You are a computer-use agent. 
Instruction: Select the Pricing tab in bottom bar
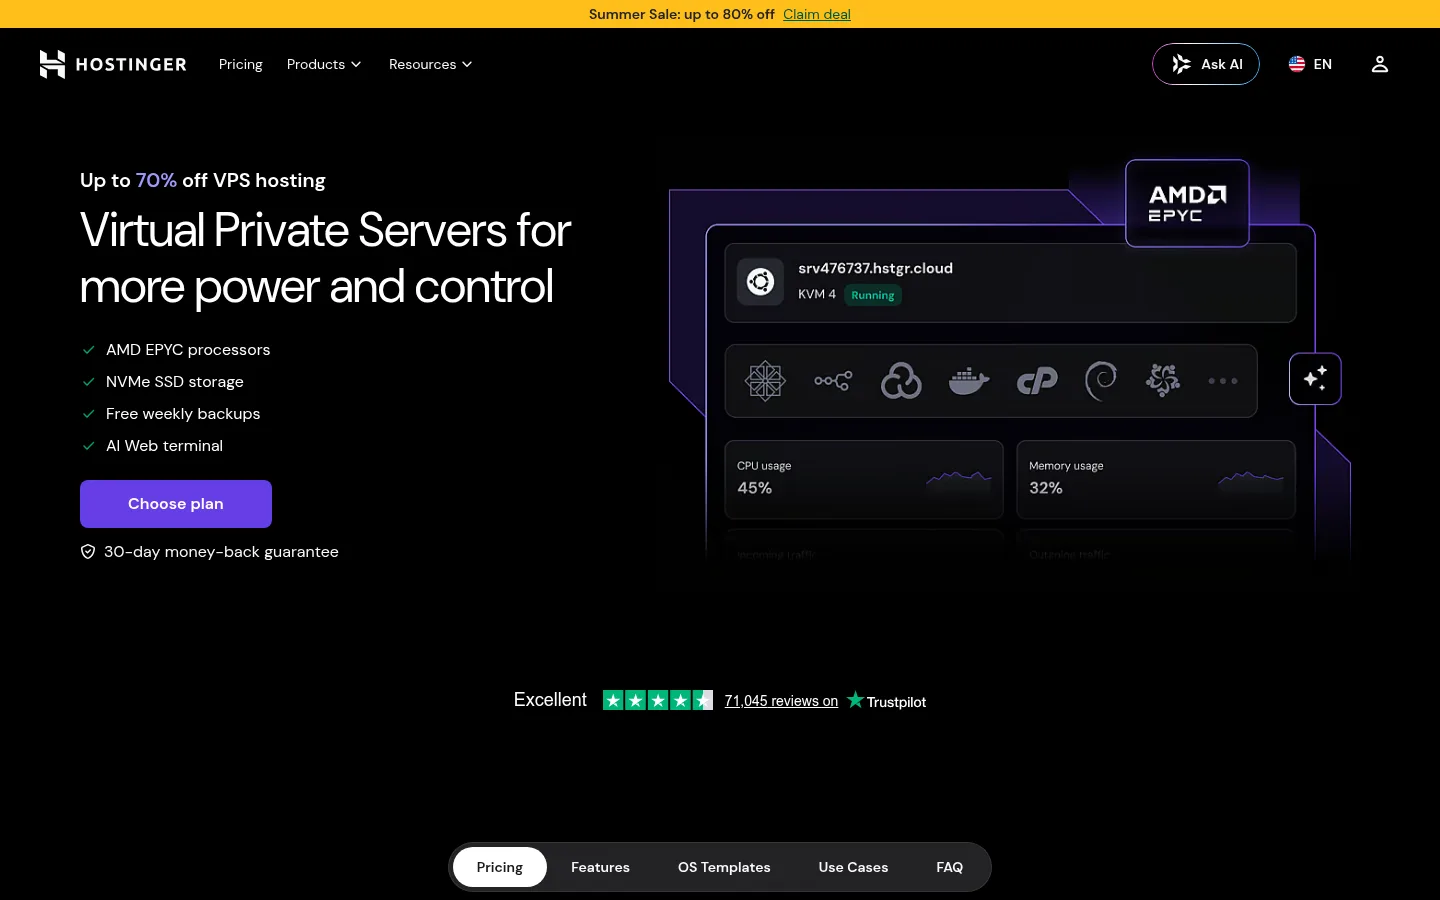500,867
